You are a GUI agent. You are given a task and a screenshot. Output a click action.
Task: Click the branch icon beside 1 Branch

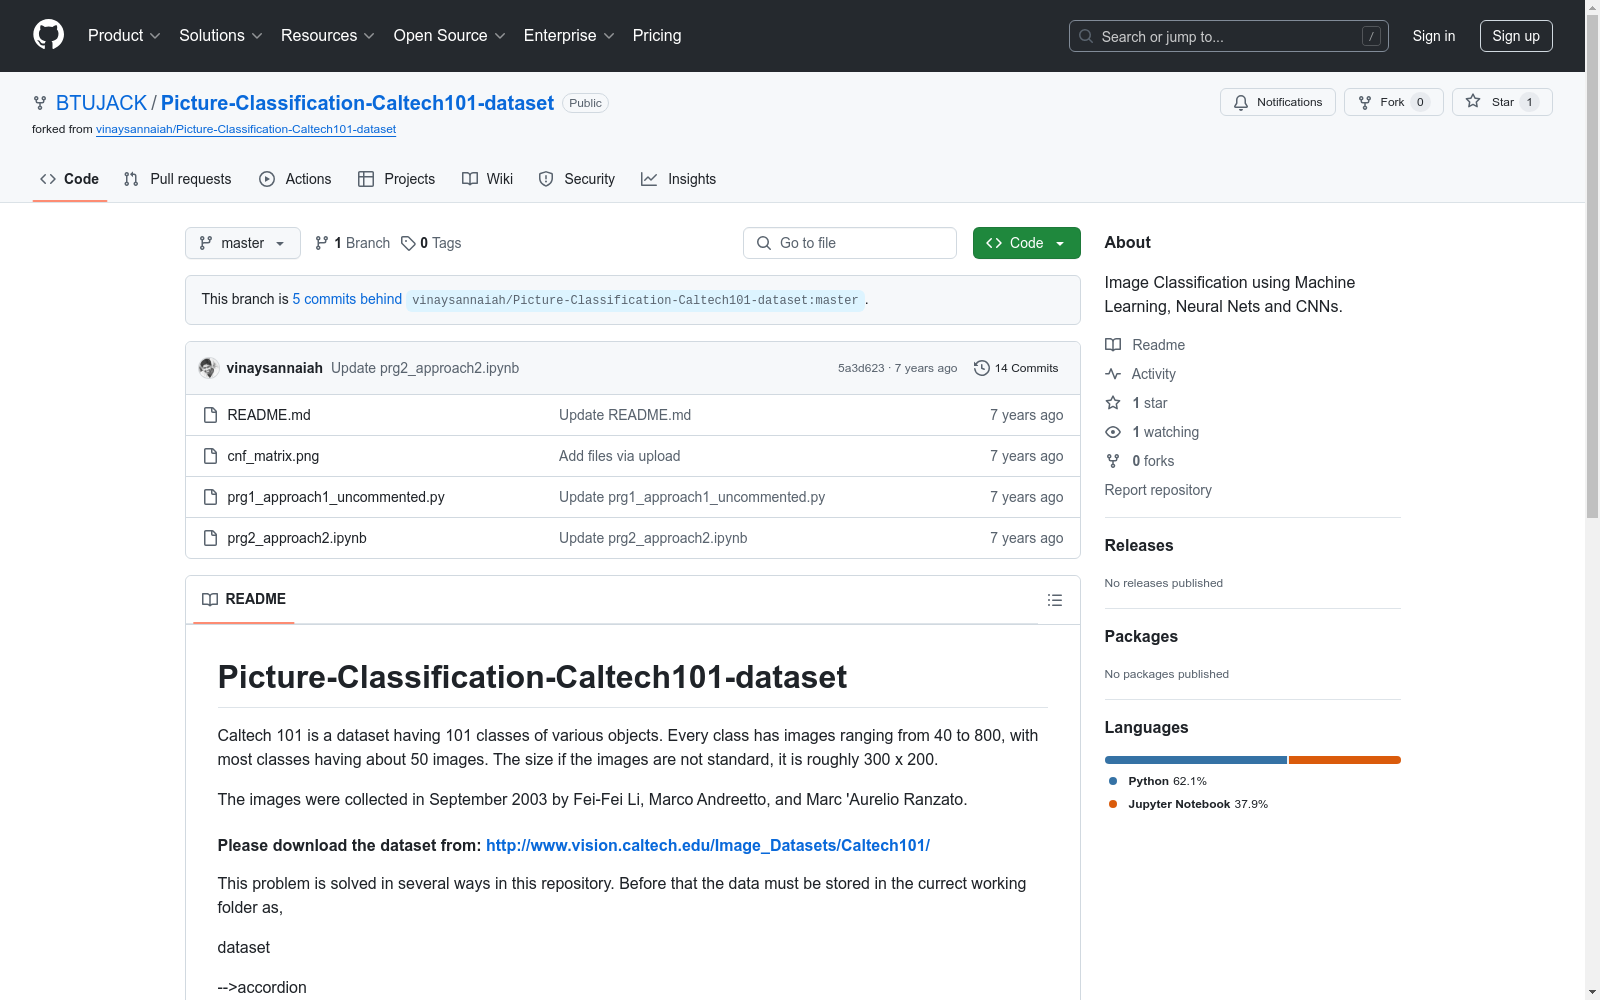point(322,243)
